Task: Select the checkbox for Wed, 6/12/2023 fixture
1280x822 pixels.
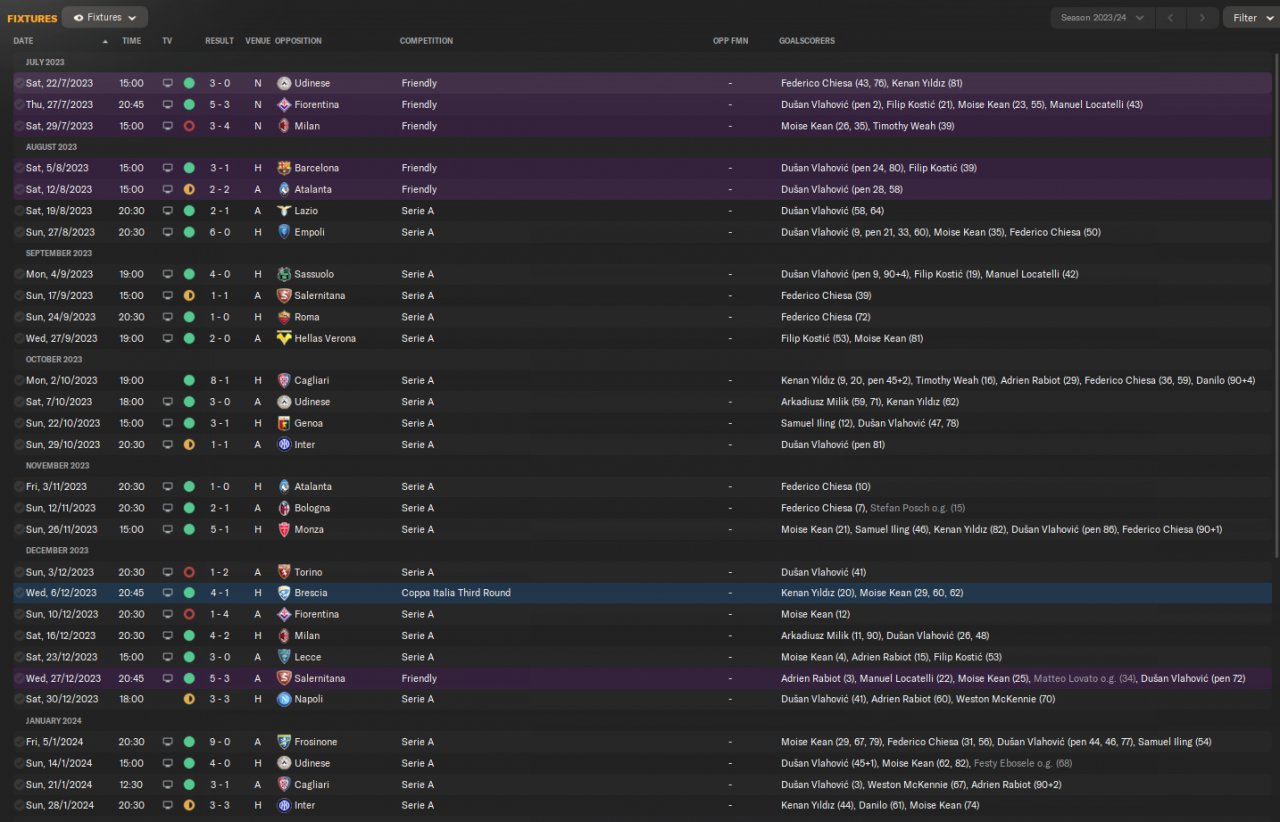Action: pos(18,593)
